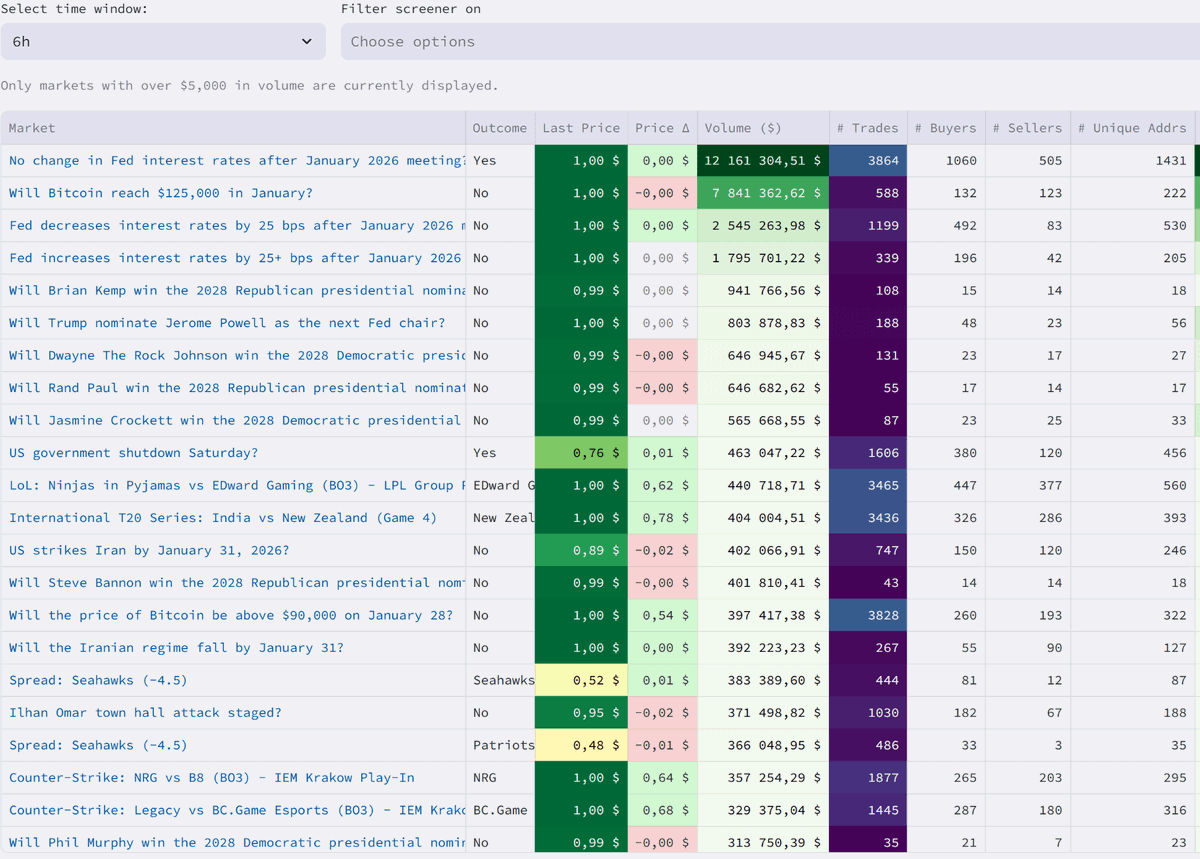This screenshot has height=859, width=1200.
Task: Sort by # Unique Addrs column header
Action: tap(1132, 128)
